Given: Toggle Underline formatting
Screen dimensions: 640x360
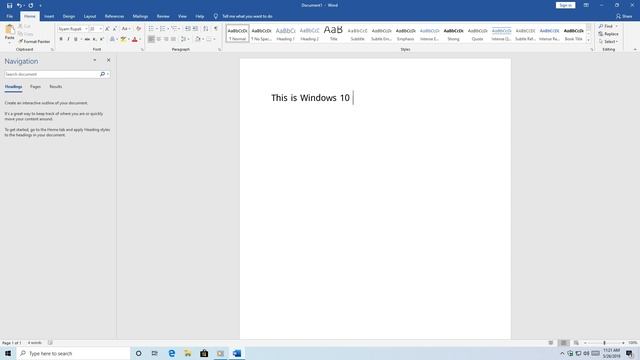Looking at the screenshot, I should pyautogui.click(x=76, y=39).
